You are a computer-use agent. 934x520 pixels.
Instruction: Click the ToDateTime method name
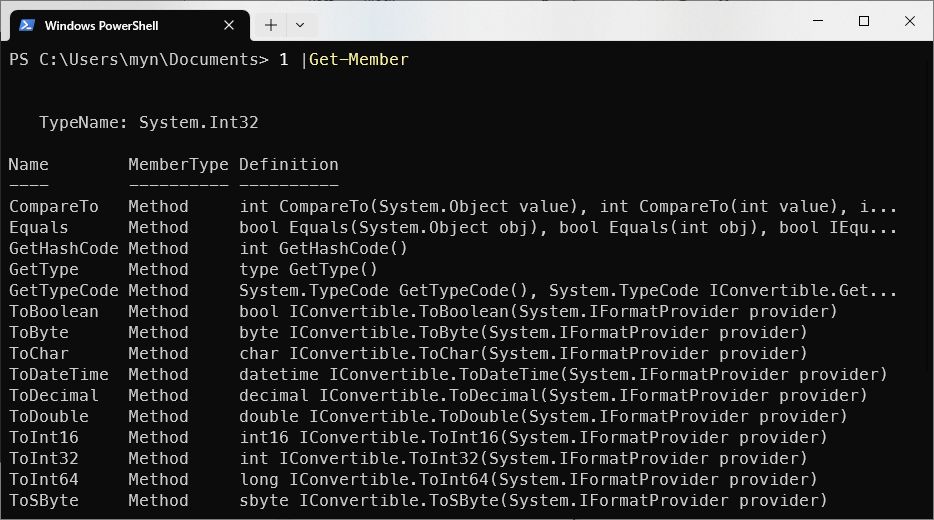point(58,375)
